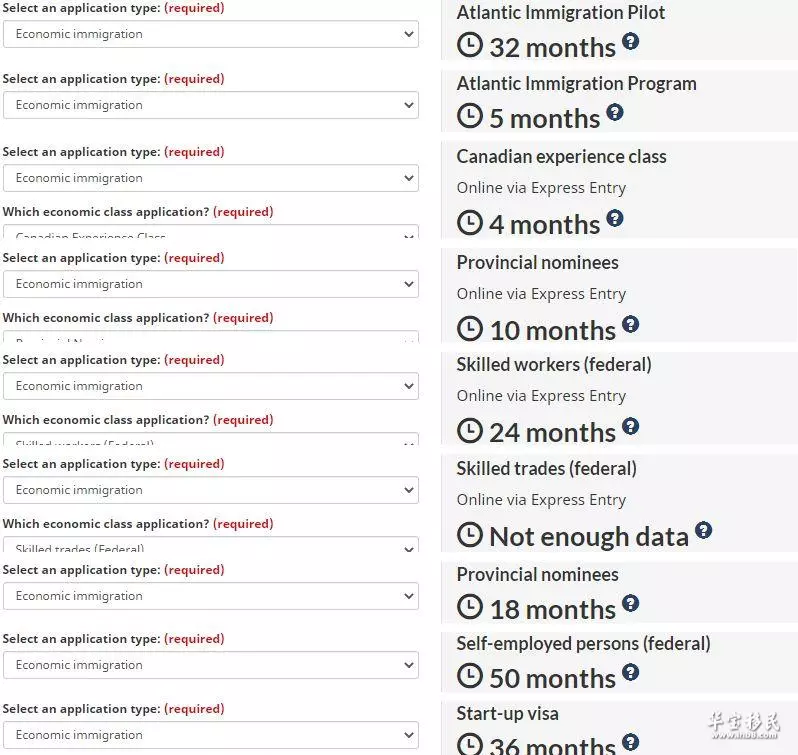Screen dimensions: 798x755
Task: Click clock icon beside 50 months
Action: coord(469,676)
